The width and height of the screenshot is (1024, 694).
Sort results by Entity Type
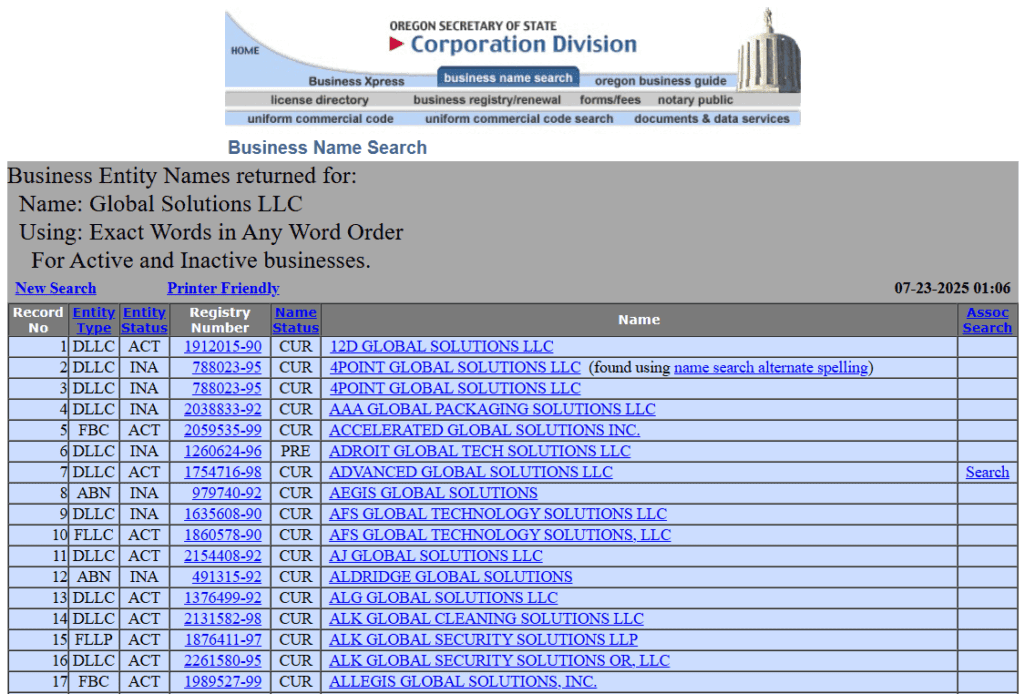click(93, 319)
